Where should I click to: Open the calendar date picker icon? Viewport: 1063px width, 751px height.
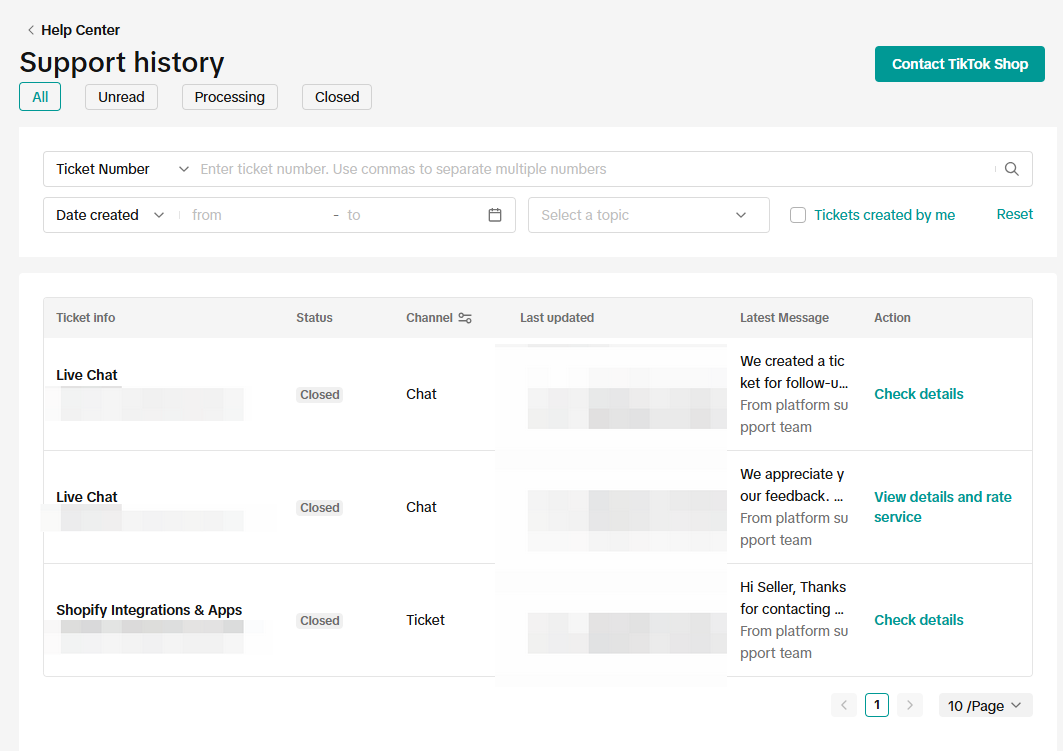click(x=495, y=215)
